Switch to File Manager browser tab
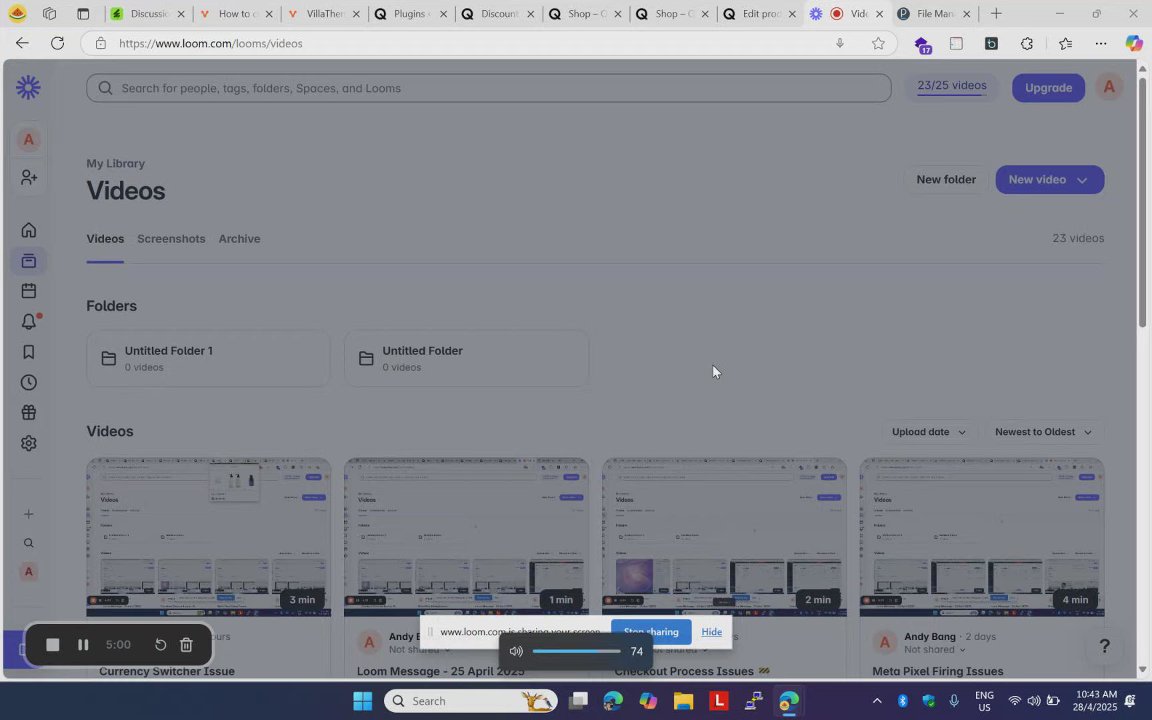Image resolution: width=1152 pixels, height=720 pixels. [x=935, y=14]
